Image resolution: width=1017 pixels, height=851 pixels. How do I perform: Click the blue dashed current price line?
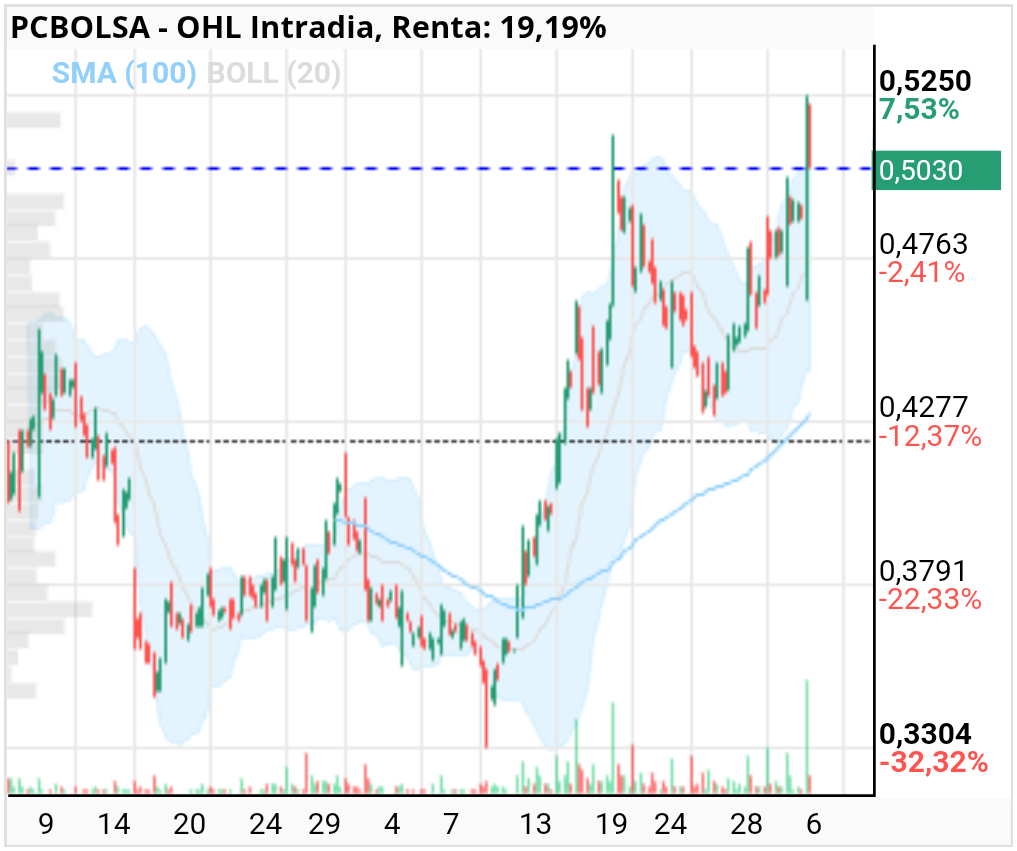click(438, 169)
